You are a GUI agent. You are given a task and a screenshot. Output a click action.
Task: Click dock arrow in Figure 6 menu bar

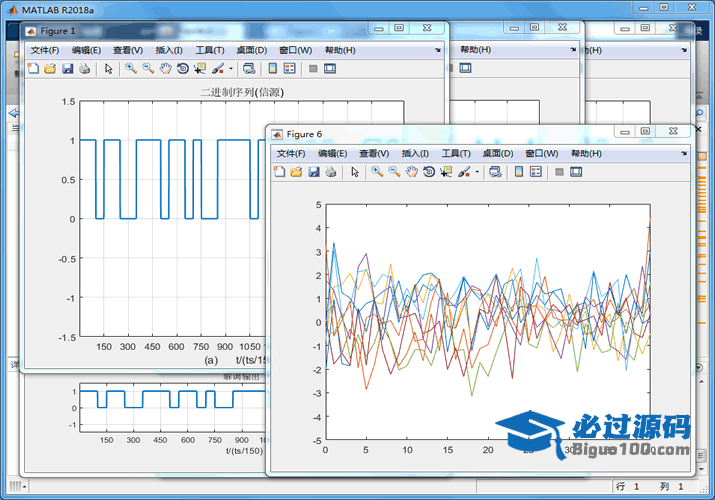684,154
